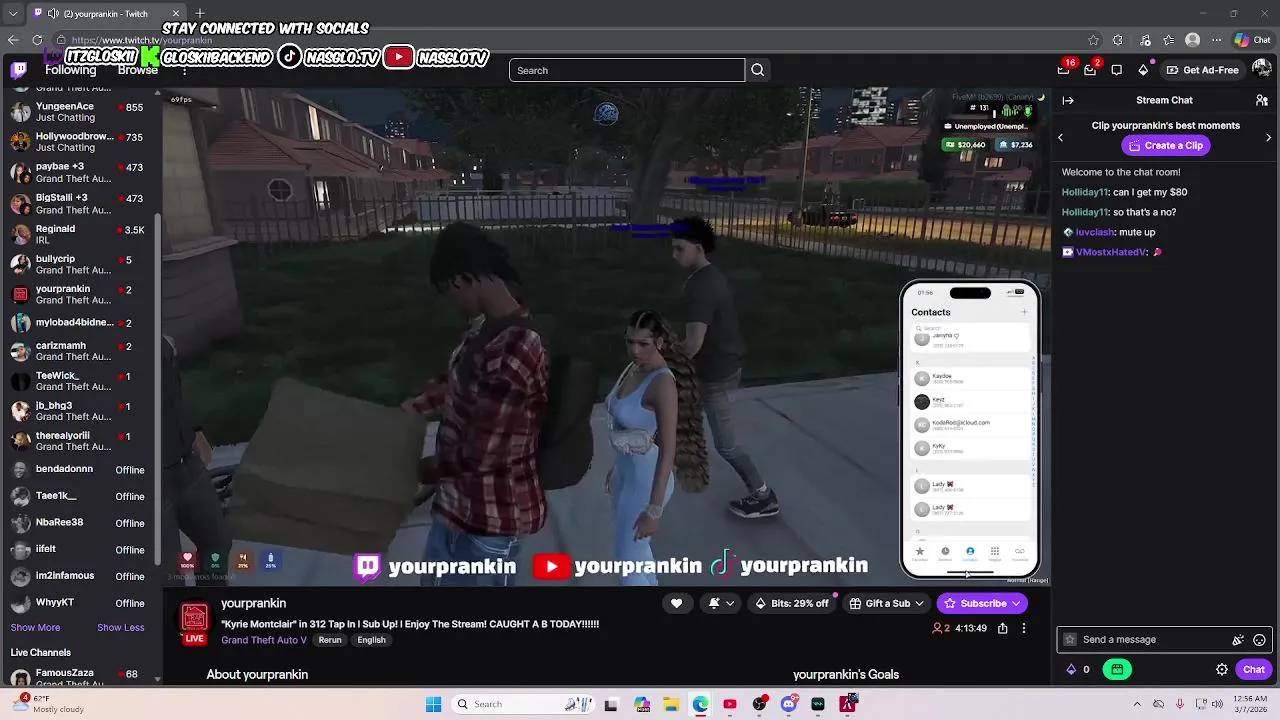
Task: Bookmark page with the star icon
Action: pyautogui.click(x=1093, y=40)
